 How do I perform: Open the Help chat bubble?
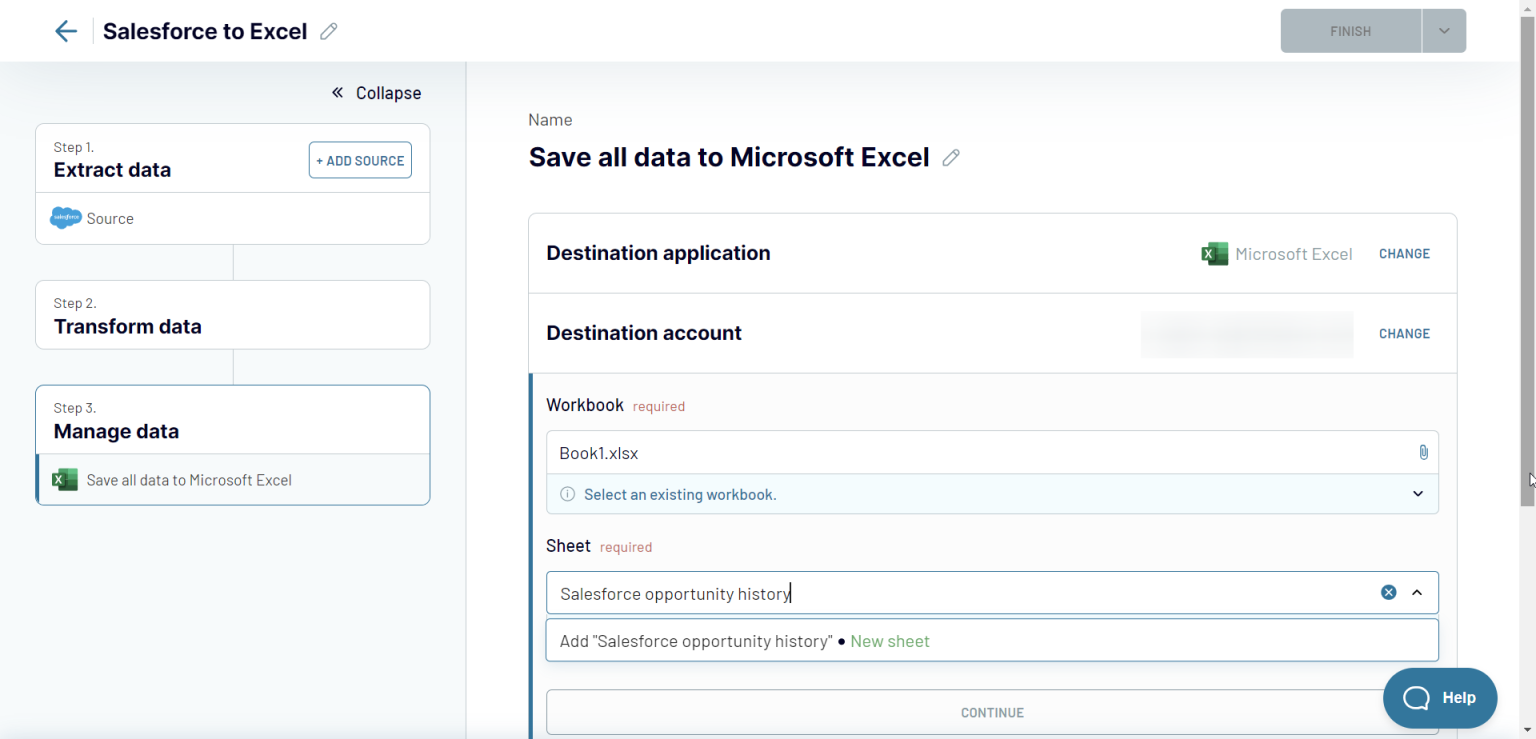coord(1440,697)
